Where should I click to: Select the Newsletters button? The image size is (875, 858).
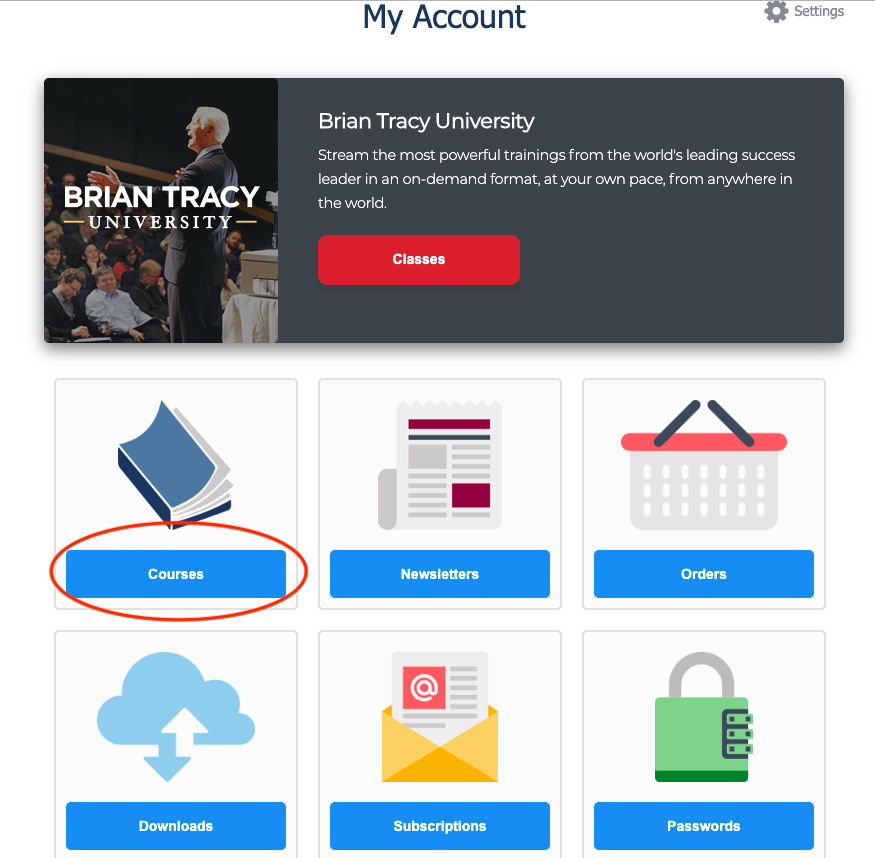[x=440, y=574]
